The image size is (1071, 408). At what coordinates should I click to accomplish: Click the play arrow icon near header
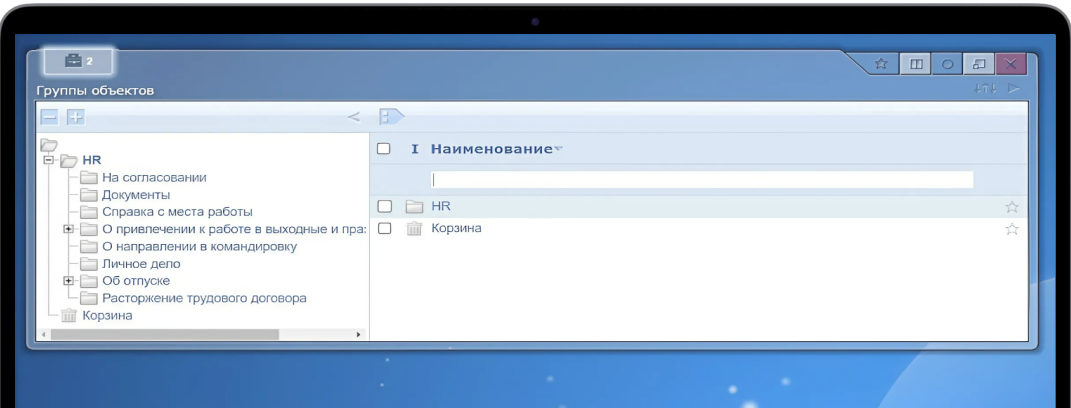pos(1014,89)
